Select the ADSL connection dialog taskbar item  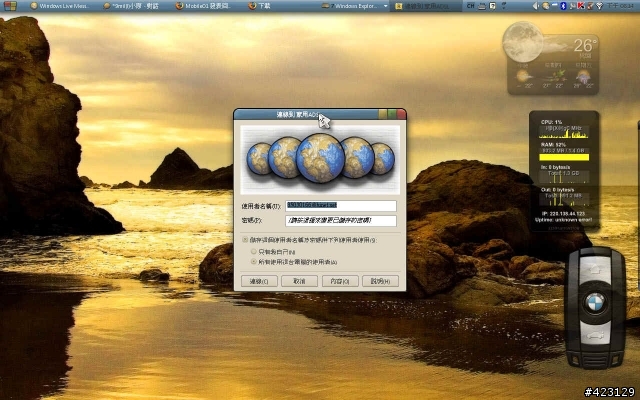(x=426, y=6)
